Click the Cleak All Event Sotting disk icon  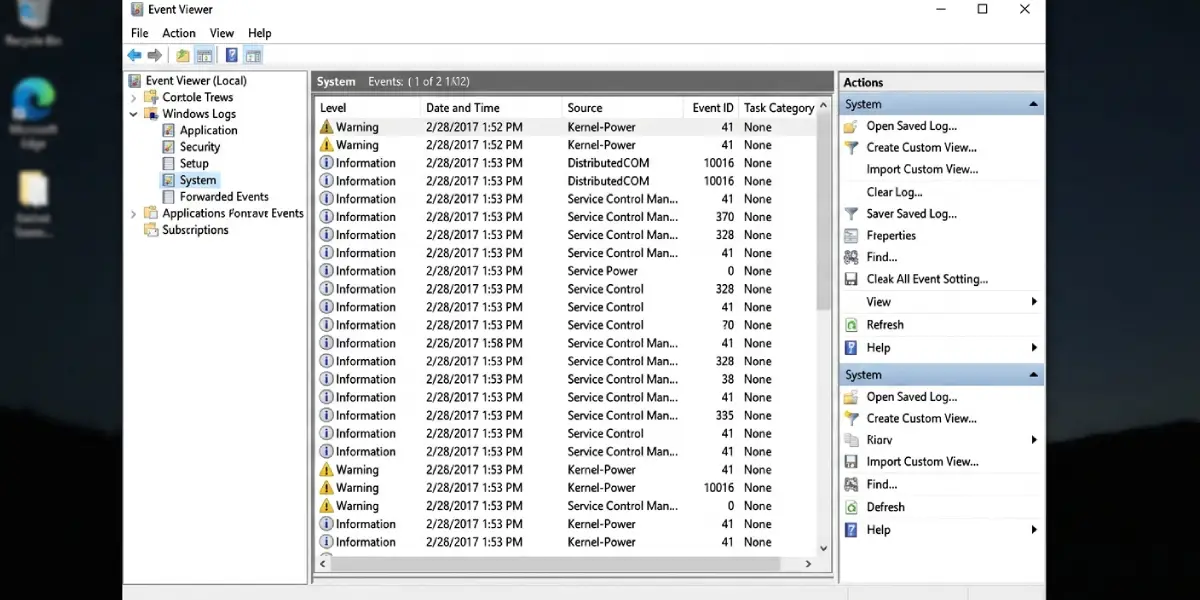coord(851,280)
